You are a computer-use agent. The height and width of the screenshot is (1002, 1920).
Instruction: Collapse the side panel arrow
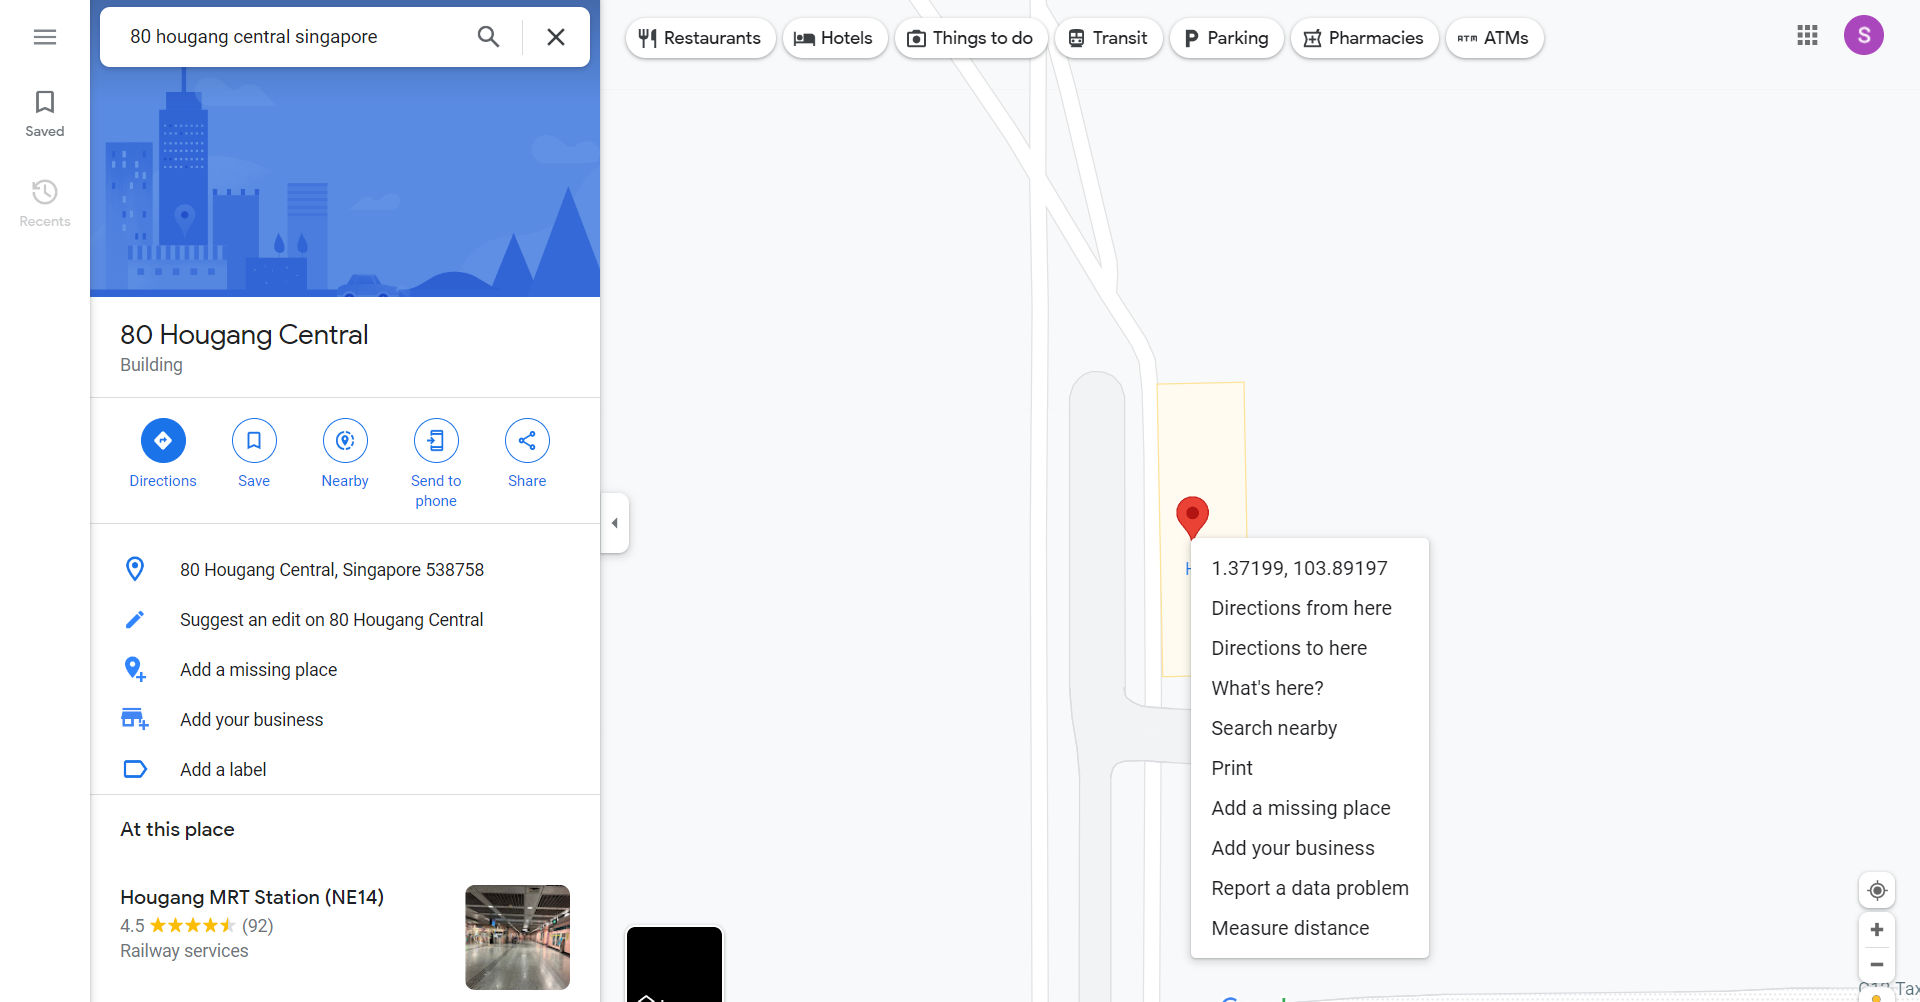point(615,523)
